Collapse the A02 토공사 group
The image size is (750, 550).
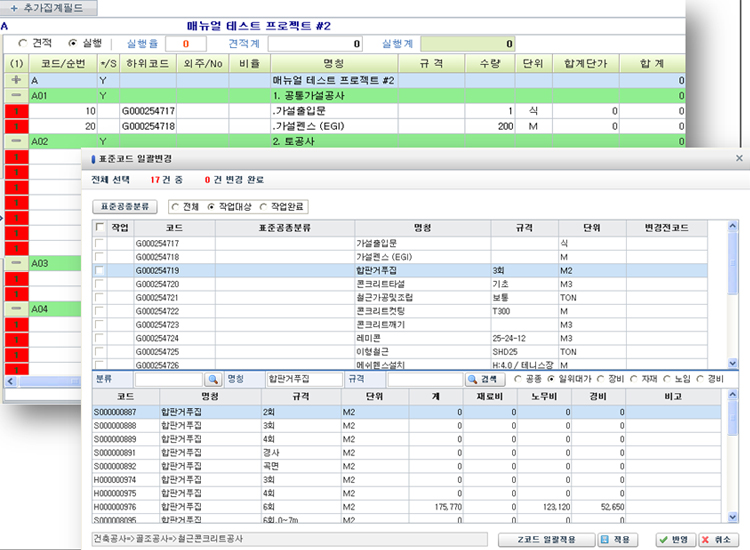coord(16,142)
